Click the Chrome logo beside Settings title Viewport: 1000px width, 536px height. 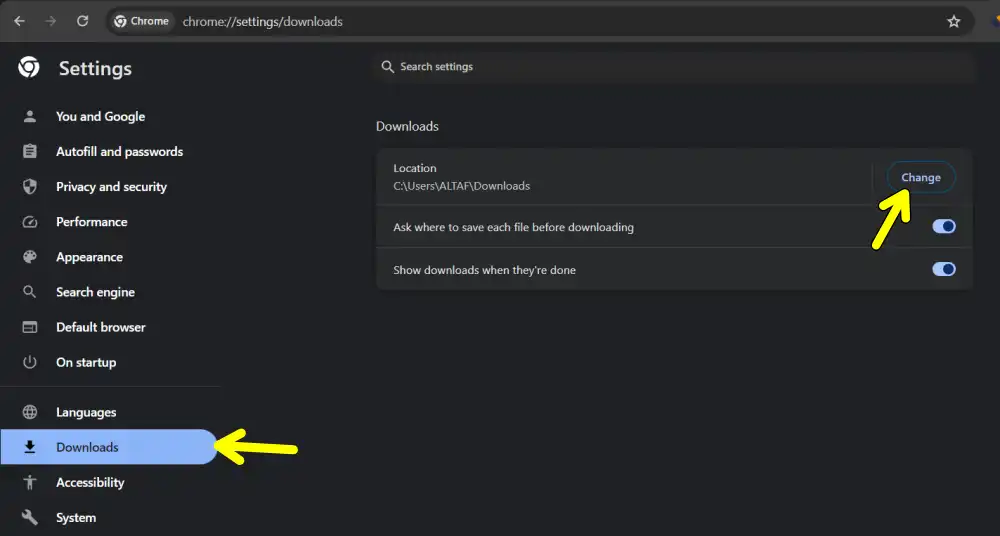29,67
